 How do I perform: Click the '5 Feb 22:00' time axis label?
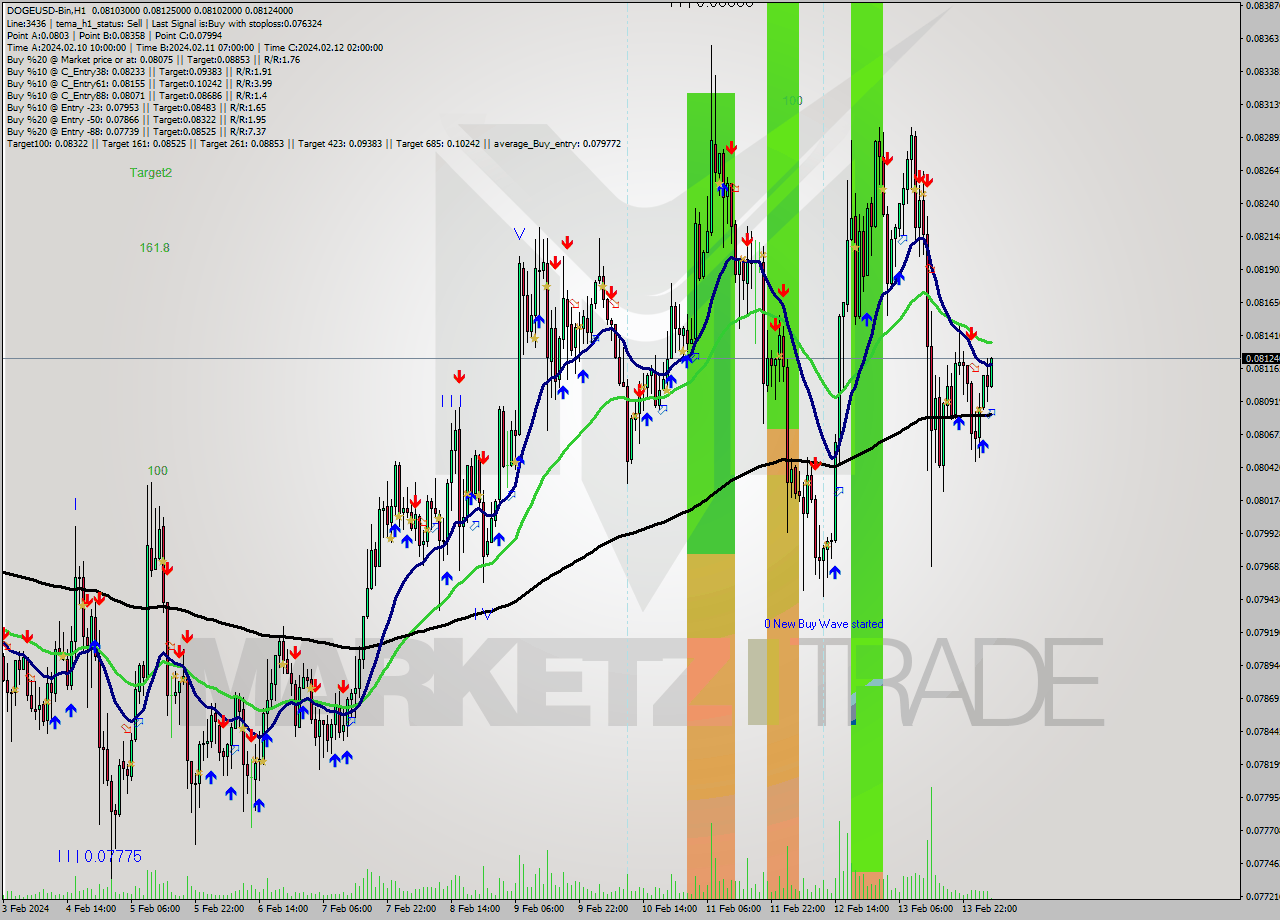coord(218,909)
